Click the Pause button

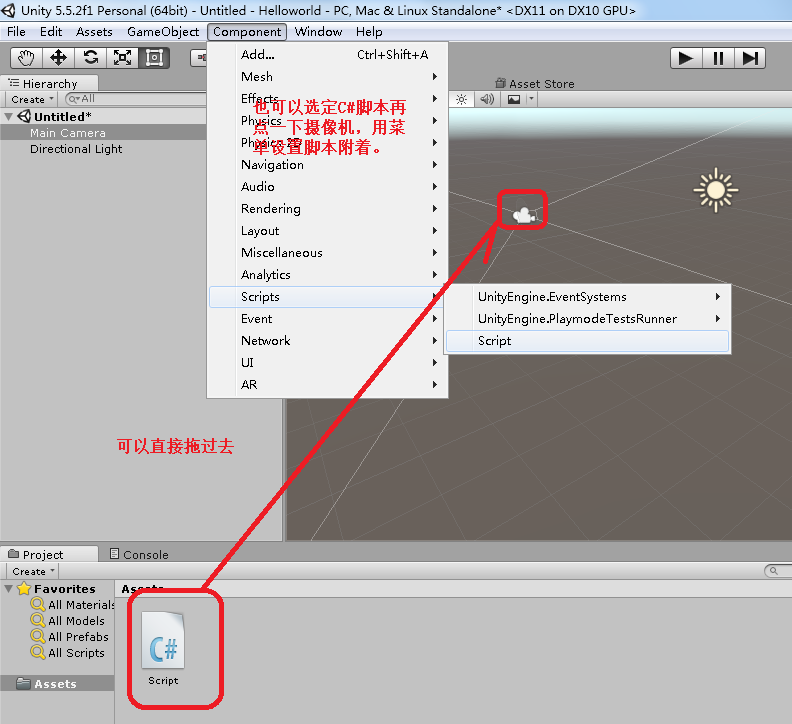718,58
